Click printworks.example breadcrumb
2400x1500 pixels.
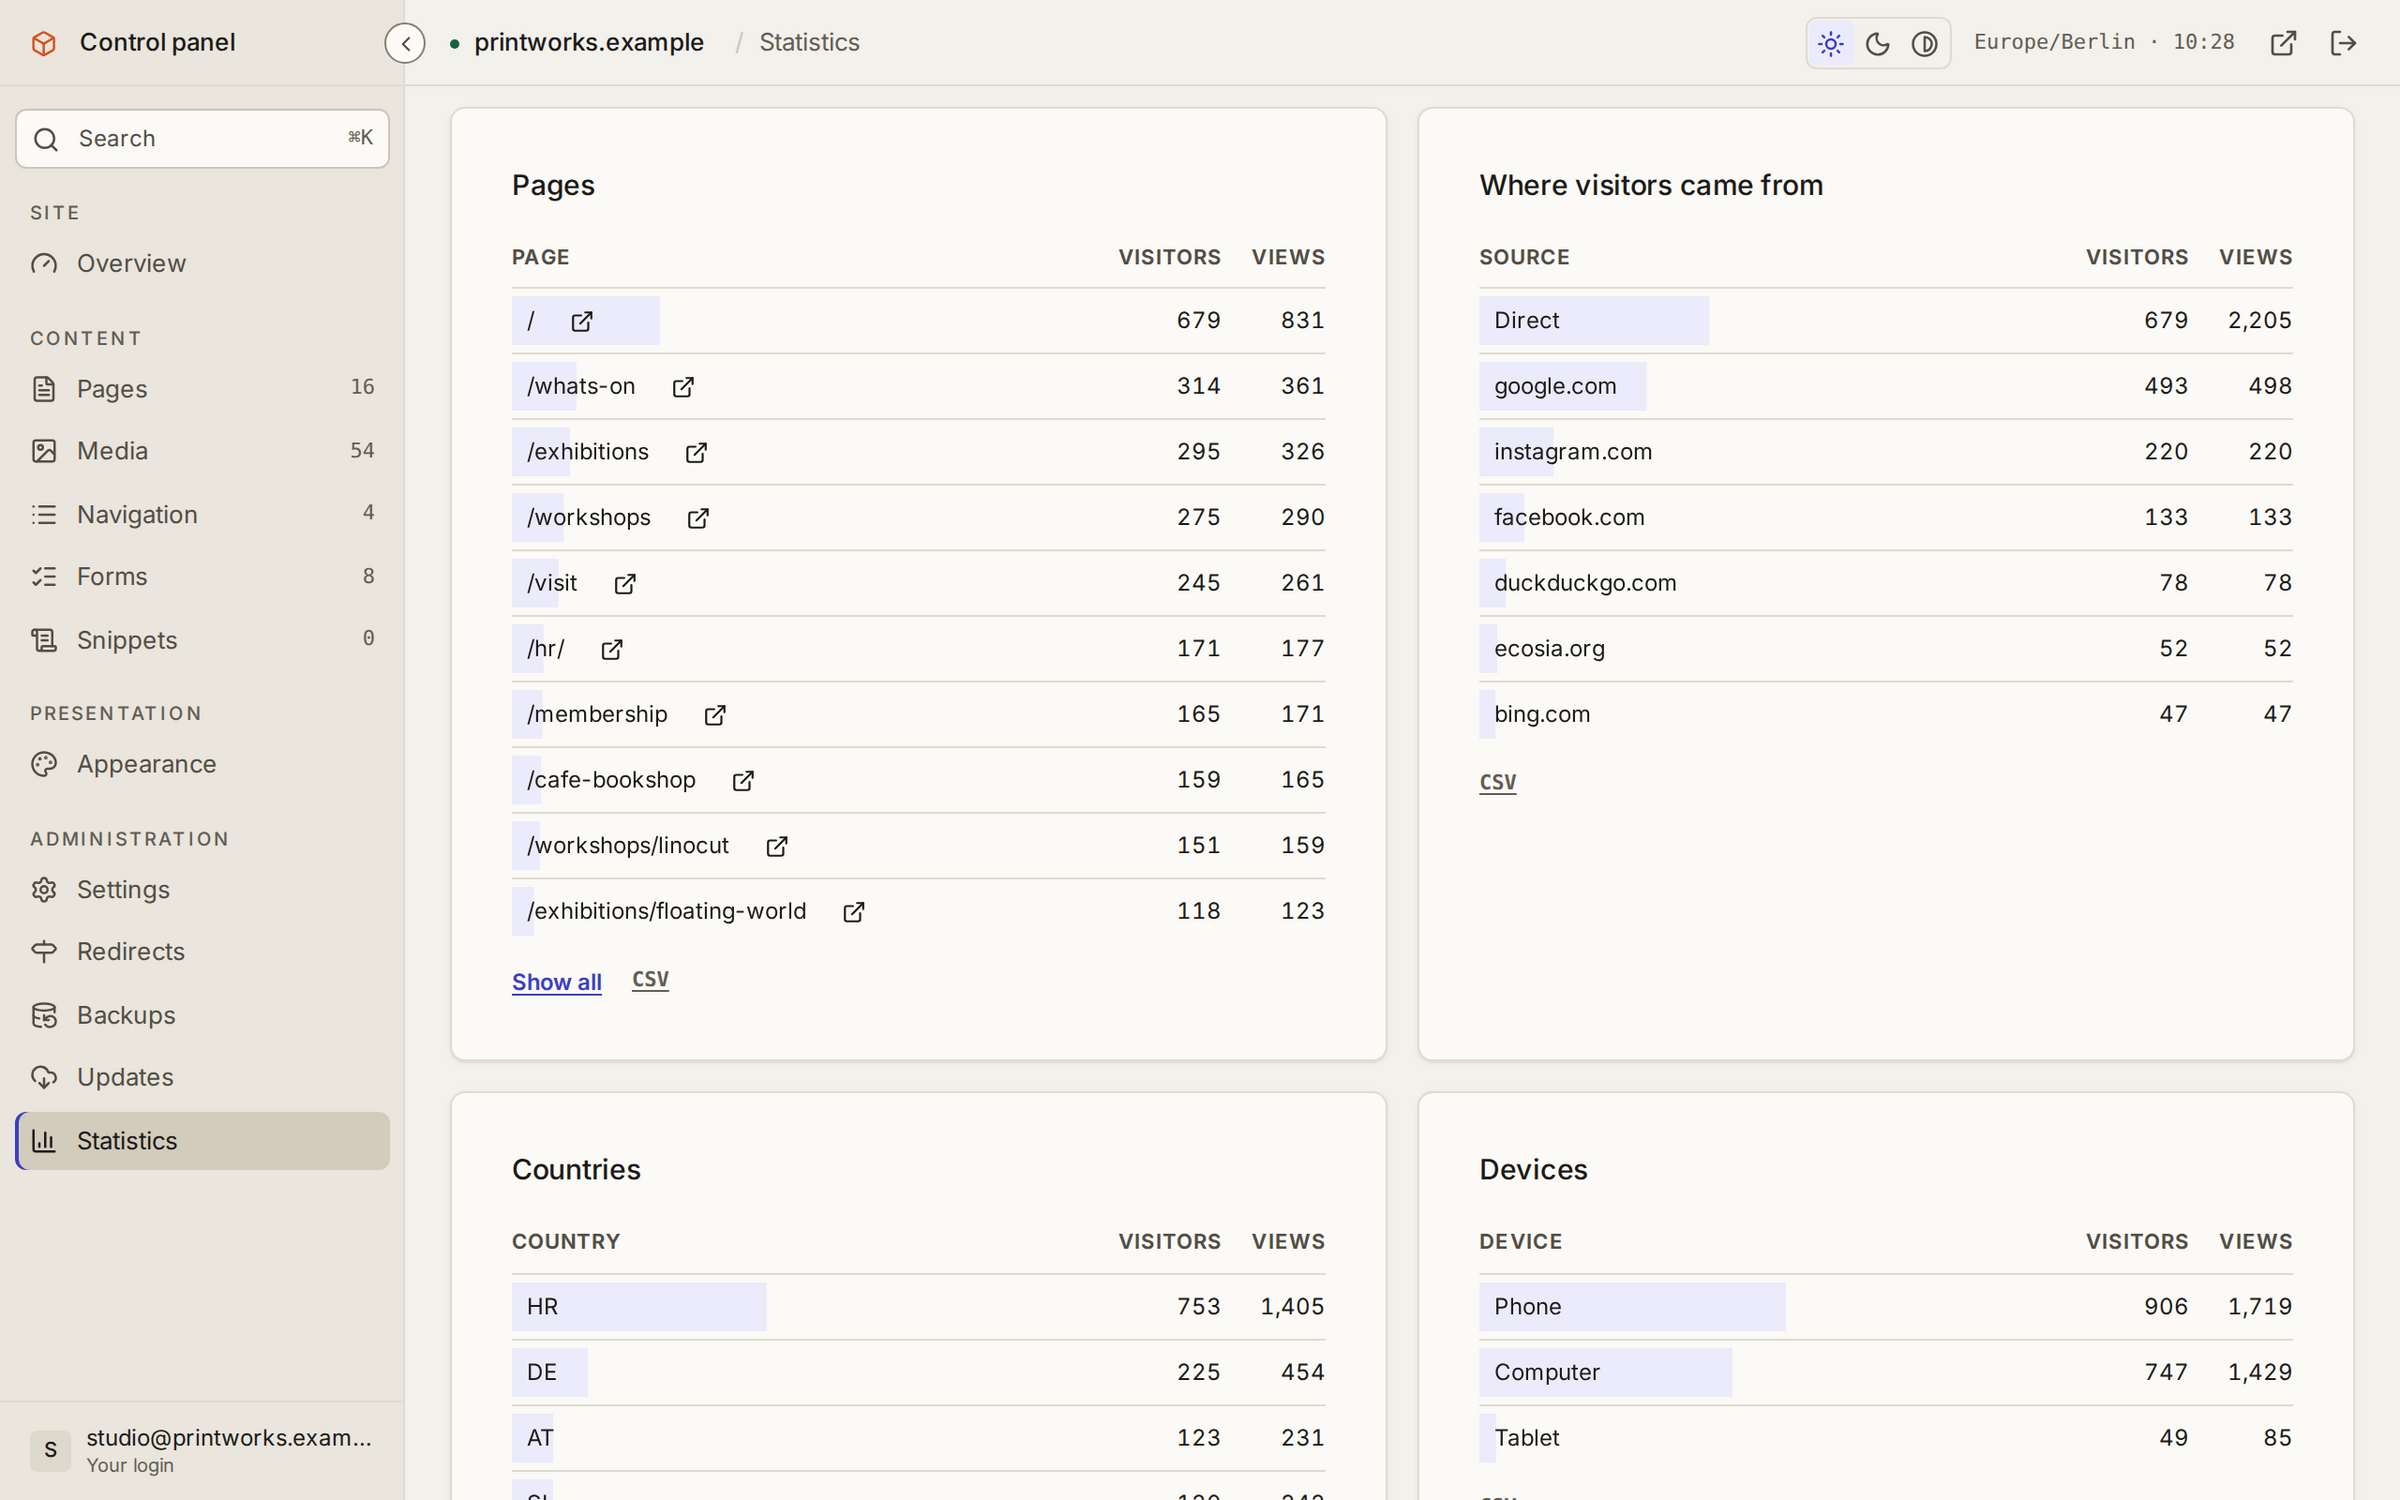click(589, 42)
